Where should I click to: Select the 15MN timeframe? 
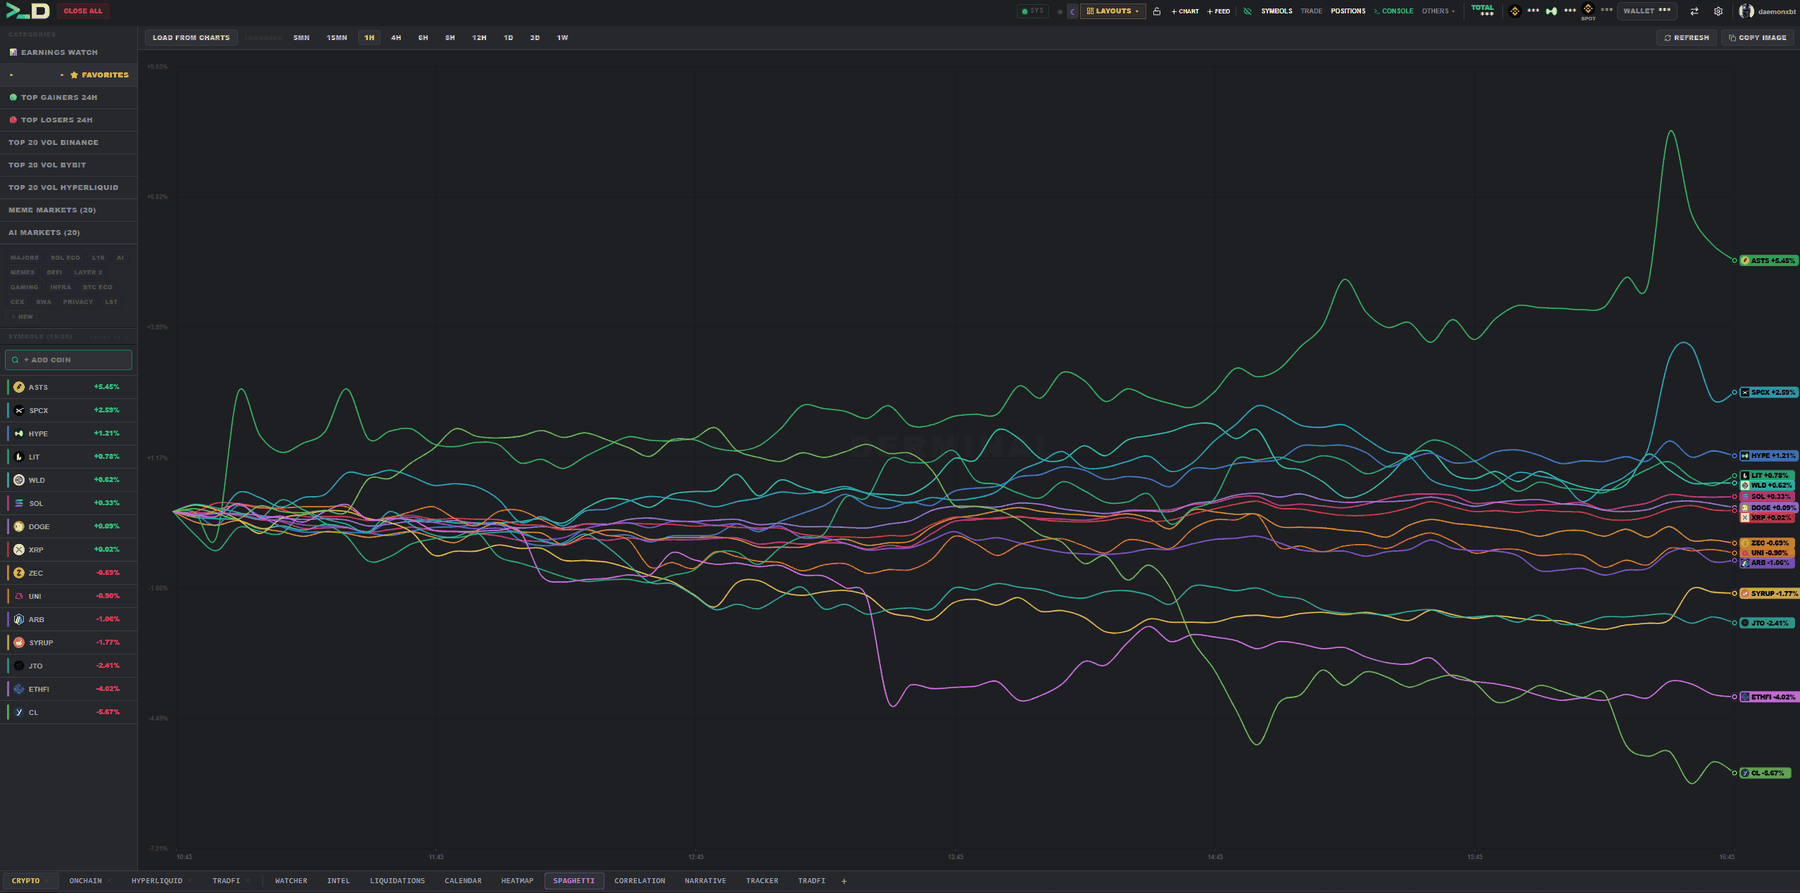point(337,38)
